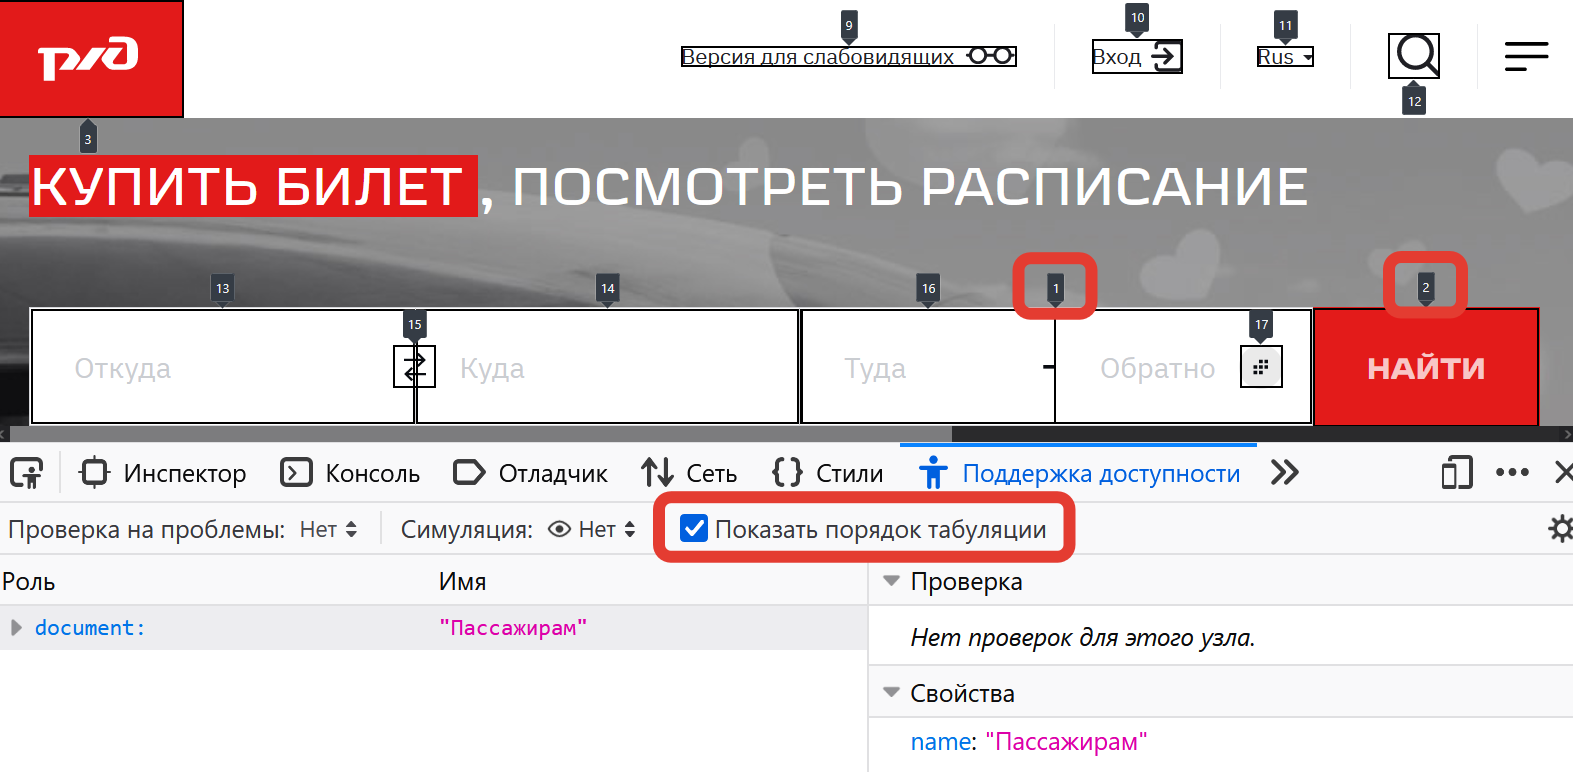Click the RZD logo in the header
Viewport: 1573px width, 772px height.
[x=90, y=58]
